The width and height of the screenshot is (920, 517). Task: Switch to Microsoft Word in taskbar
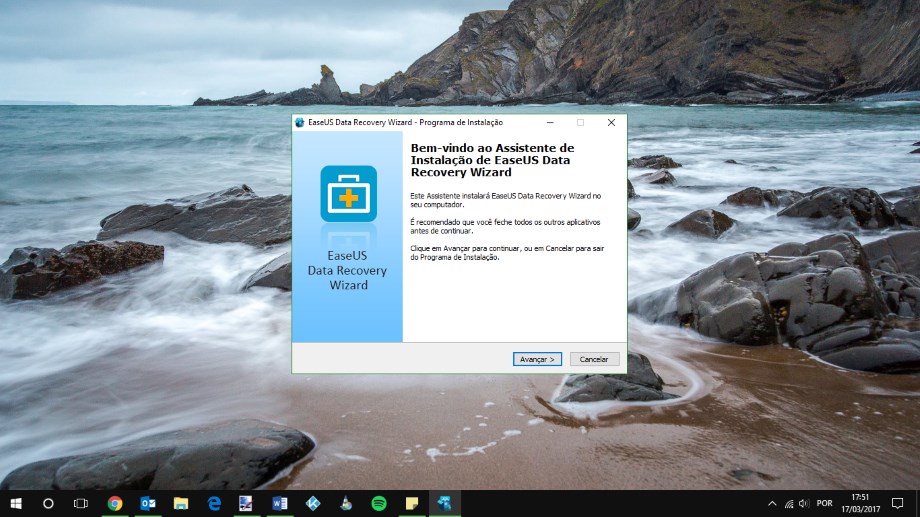click(279, 503)
